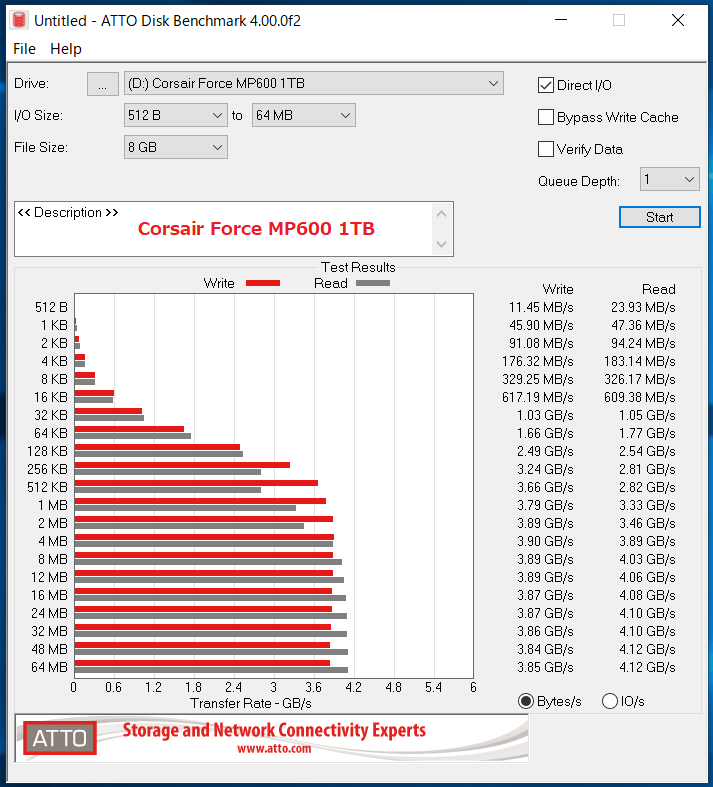713x787 pixels.
Task: Click the 512 B write value 11.45 MB/s
Action: point(541,308)
